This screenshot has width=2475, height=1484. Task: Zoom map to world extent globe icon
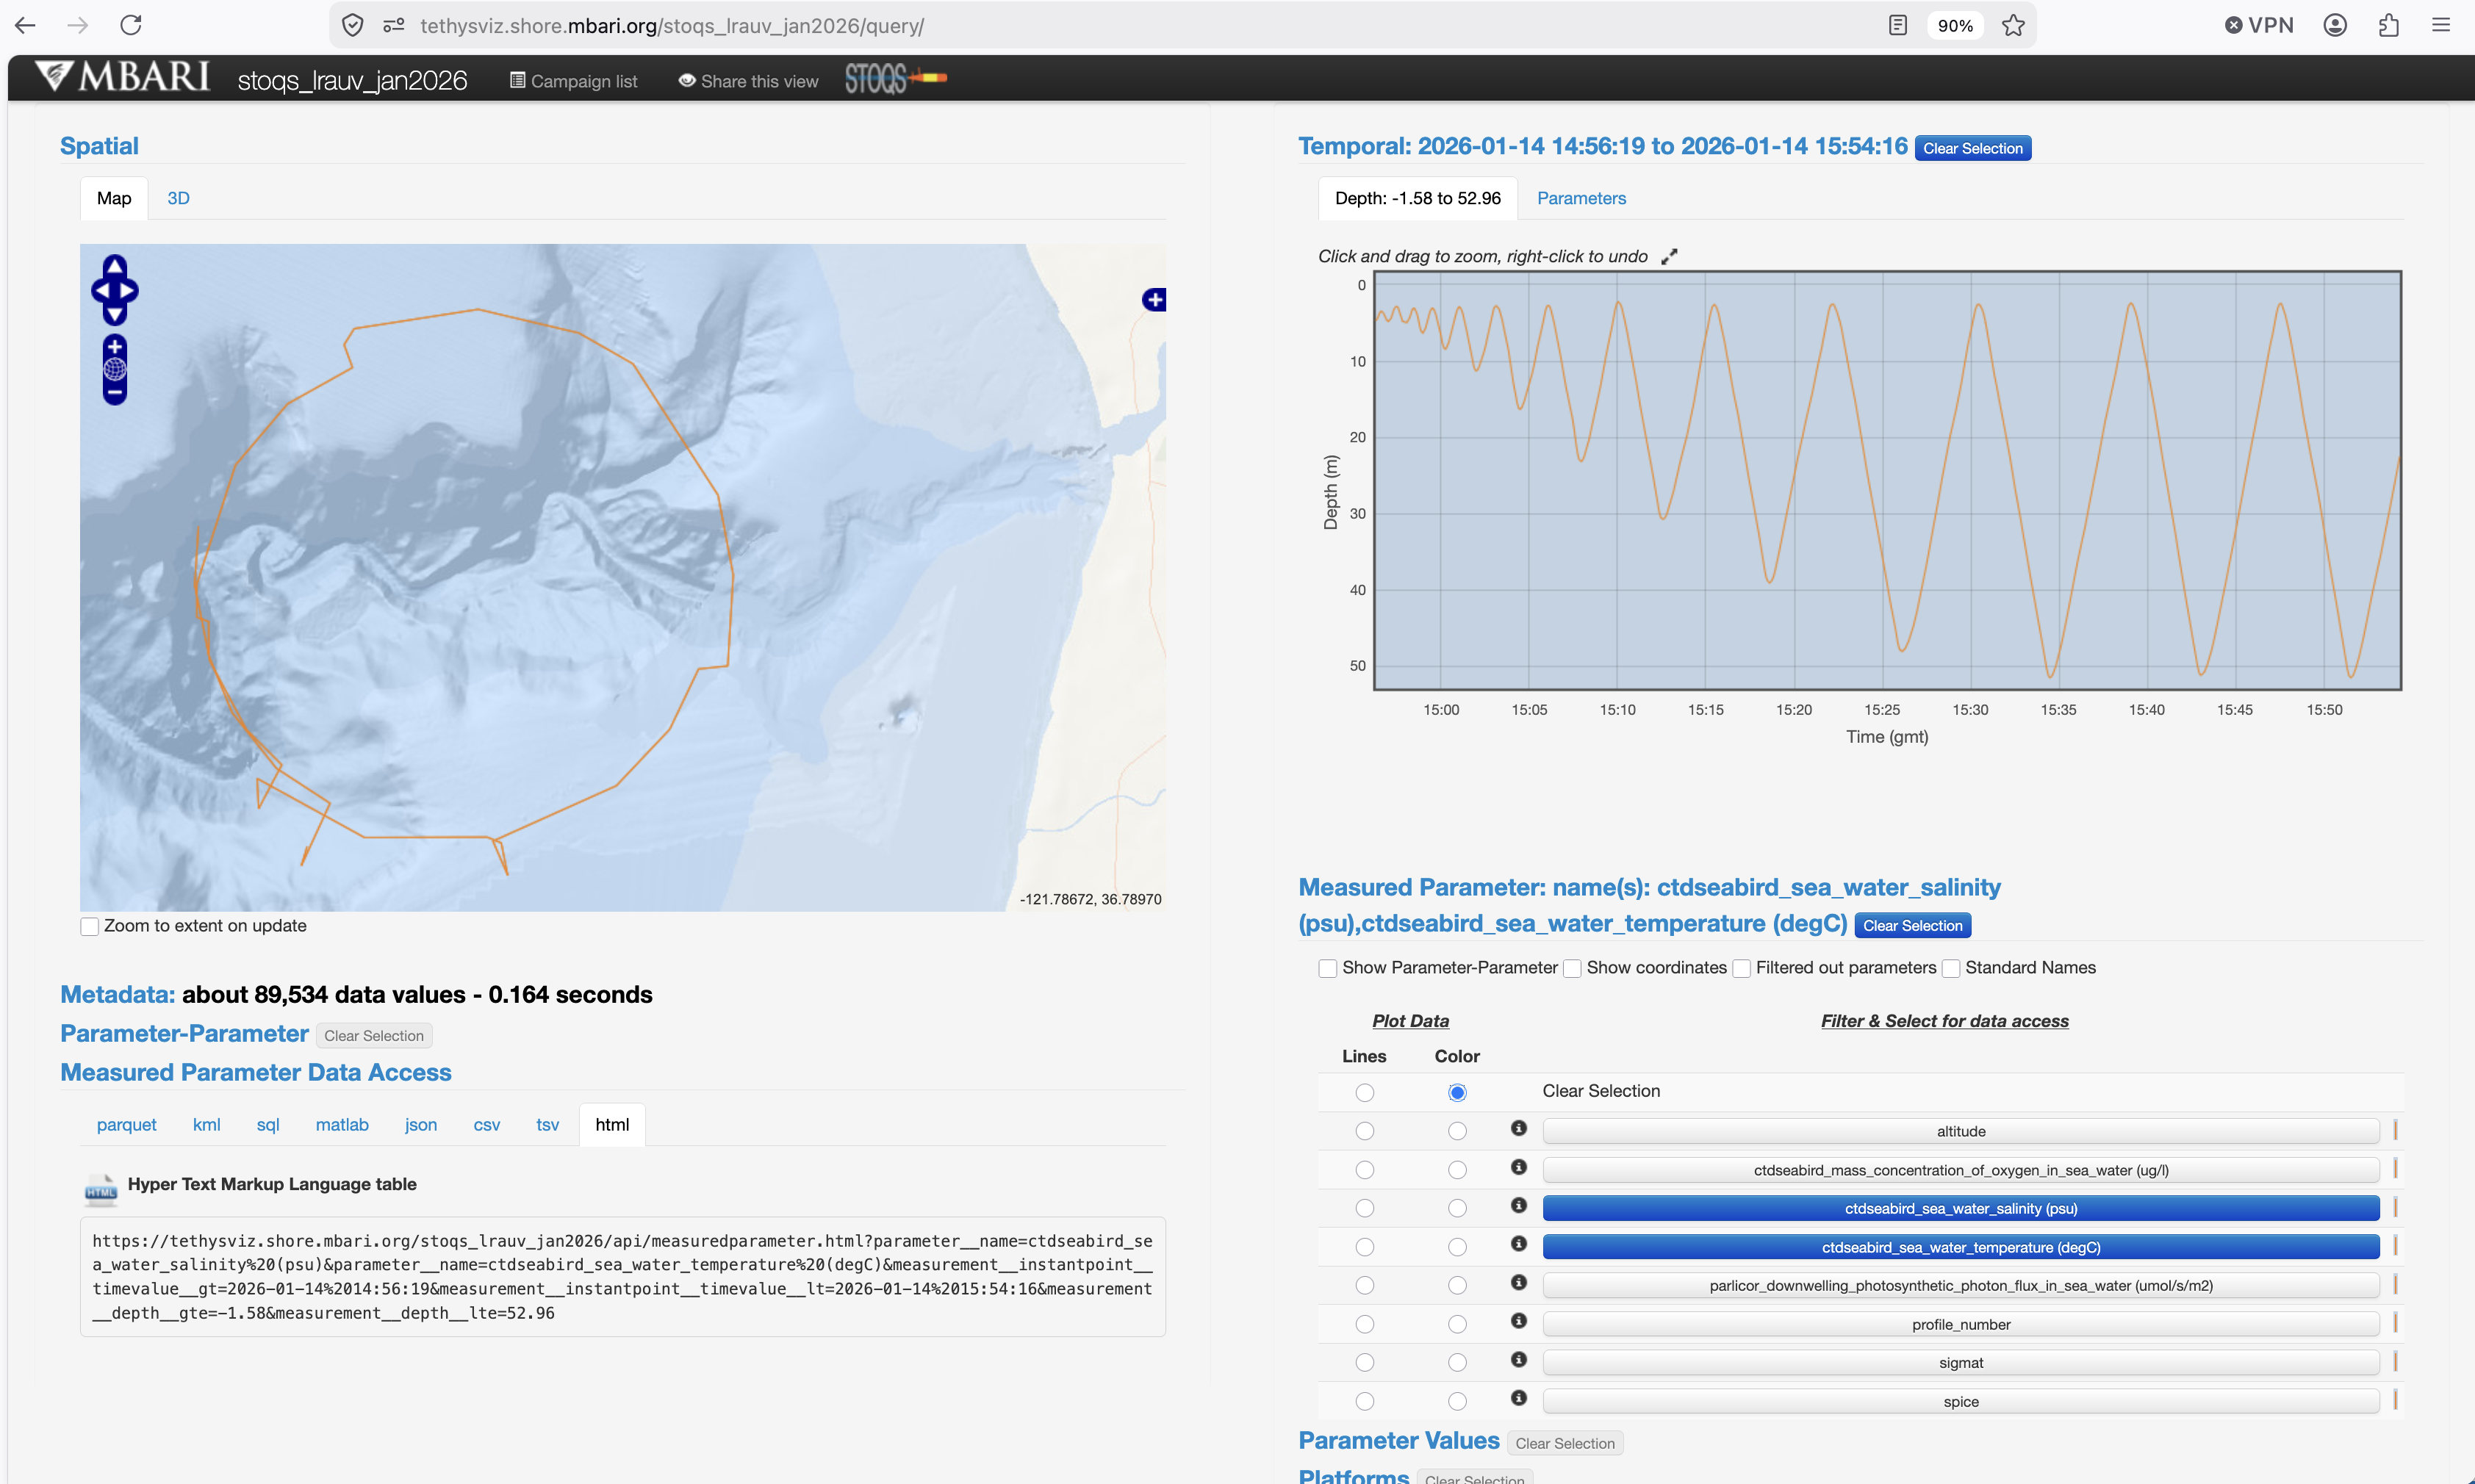click(115, 370)
